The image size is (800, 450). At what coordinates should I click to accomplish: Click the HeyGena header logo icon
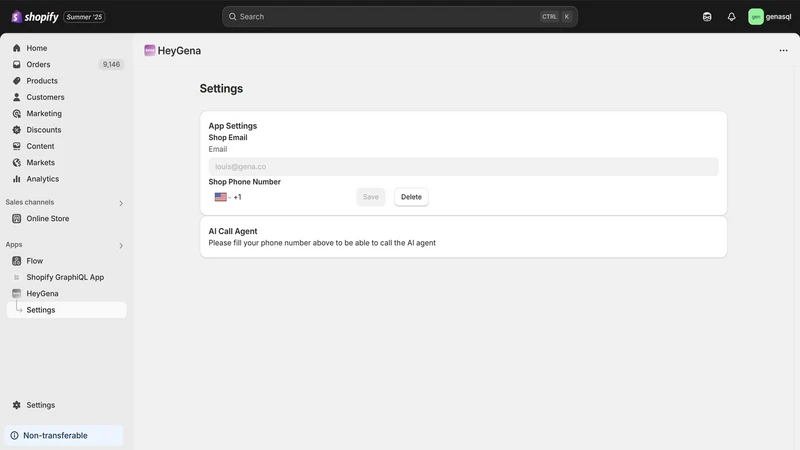pyautogui.click(x=149, y=50)
